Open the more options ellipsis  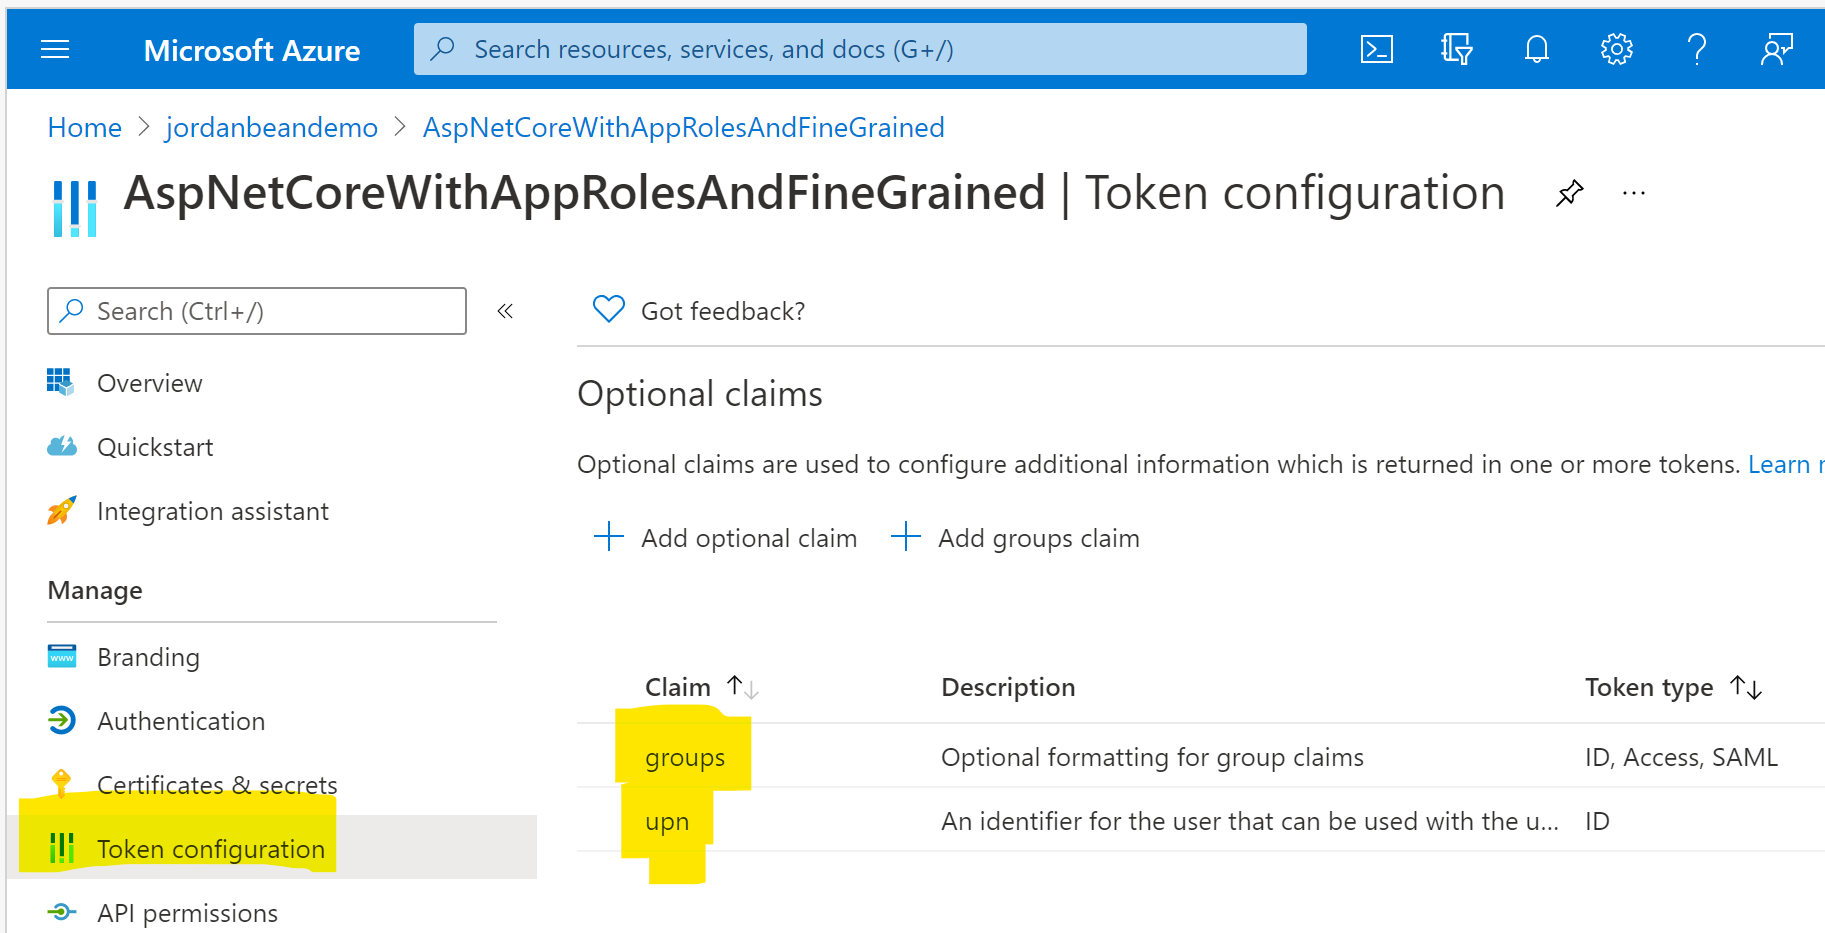(1634, 193)
